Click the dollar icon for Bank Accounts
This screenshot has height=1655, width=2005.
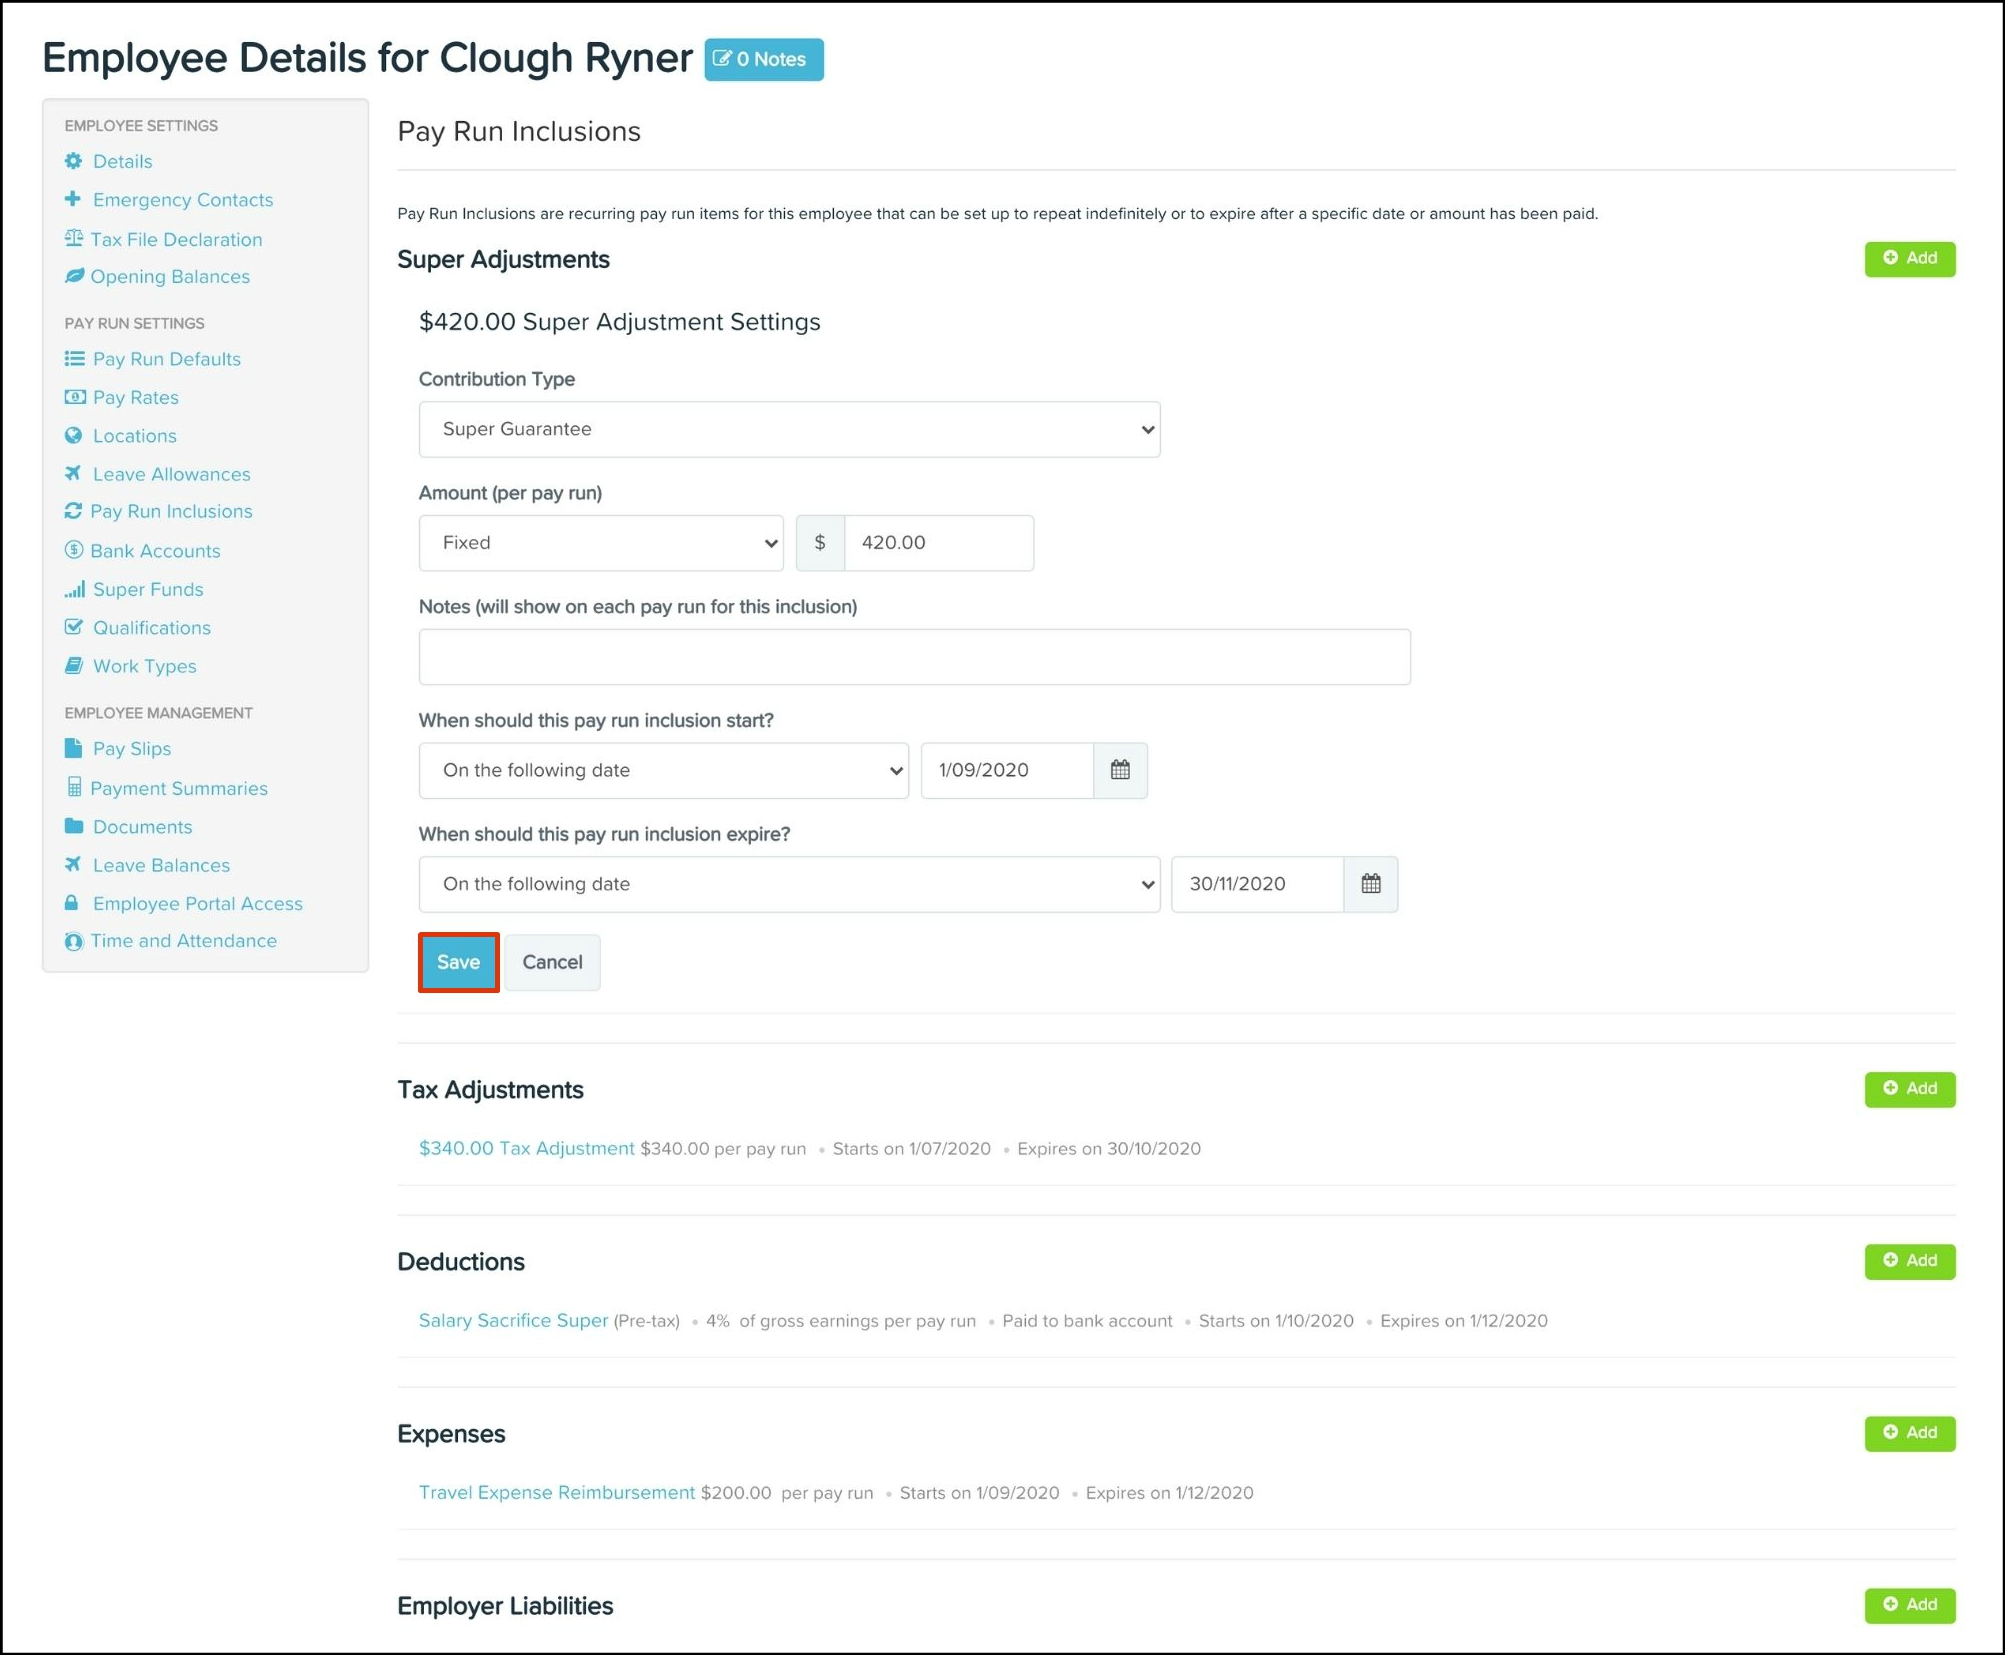pyautogui.click(x=73, y=550)
